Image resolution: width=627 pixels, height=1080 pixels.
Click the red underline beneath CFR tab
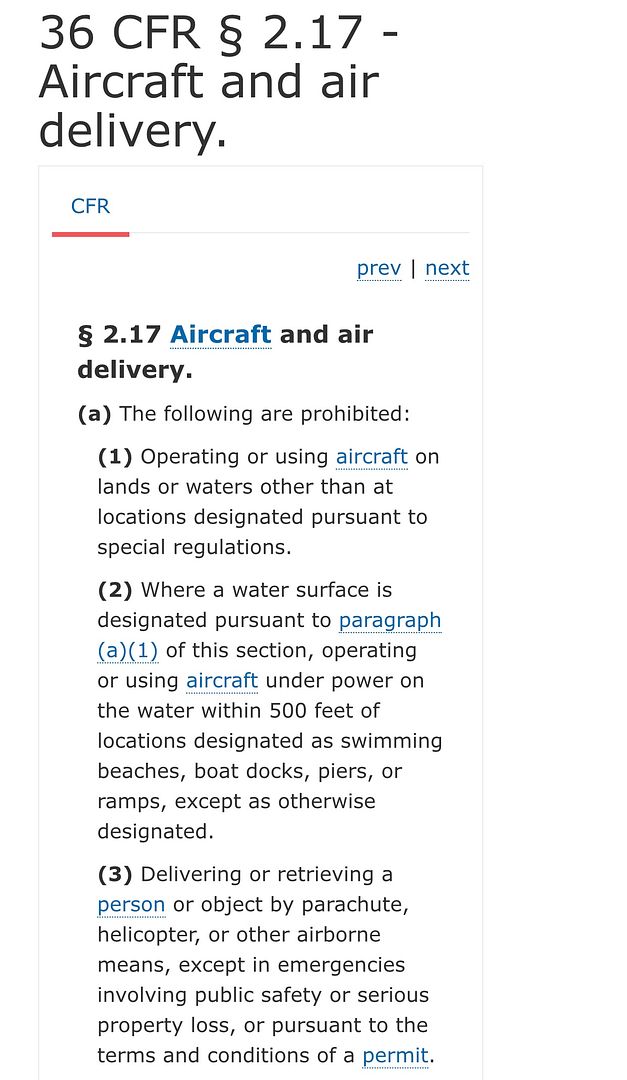click(90, 234)
